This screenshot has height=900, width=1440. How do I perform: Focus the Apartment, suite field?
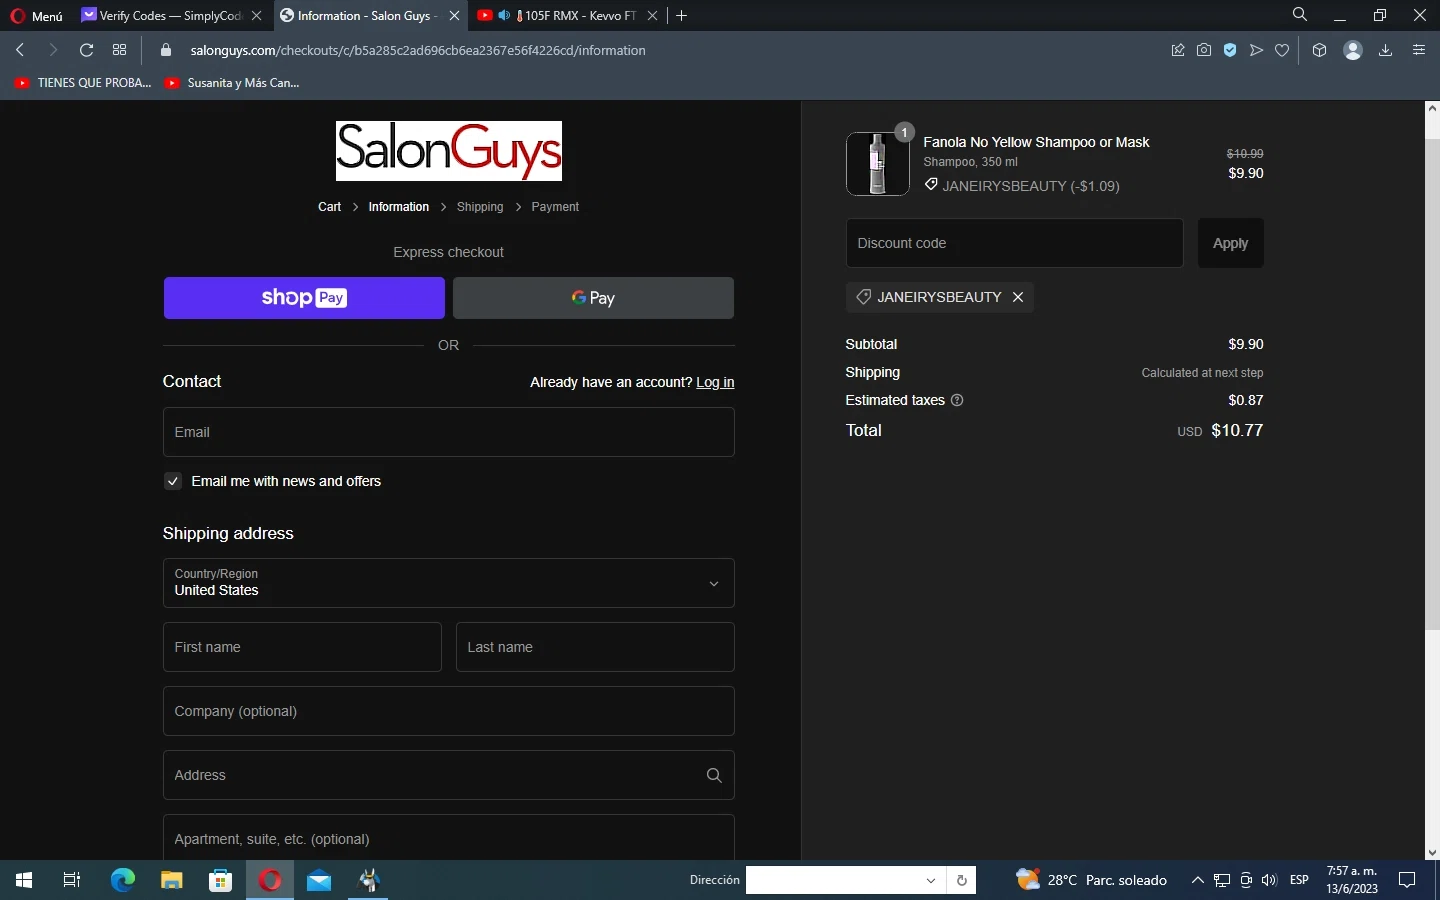[x=449, y=837]
